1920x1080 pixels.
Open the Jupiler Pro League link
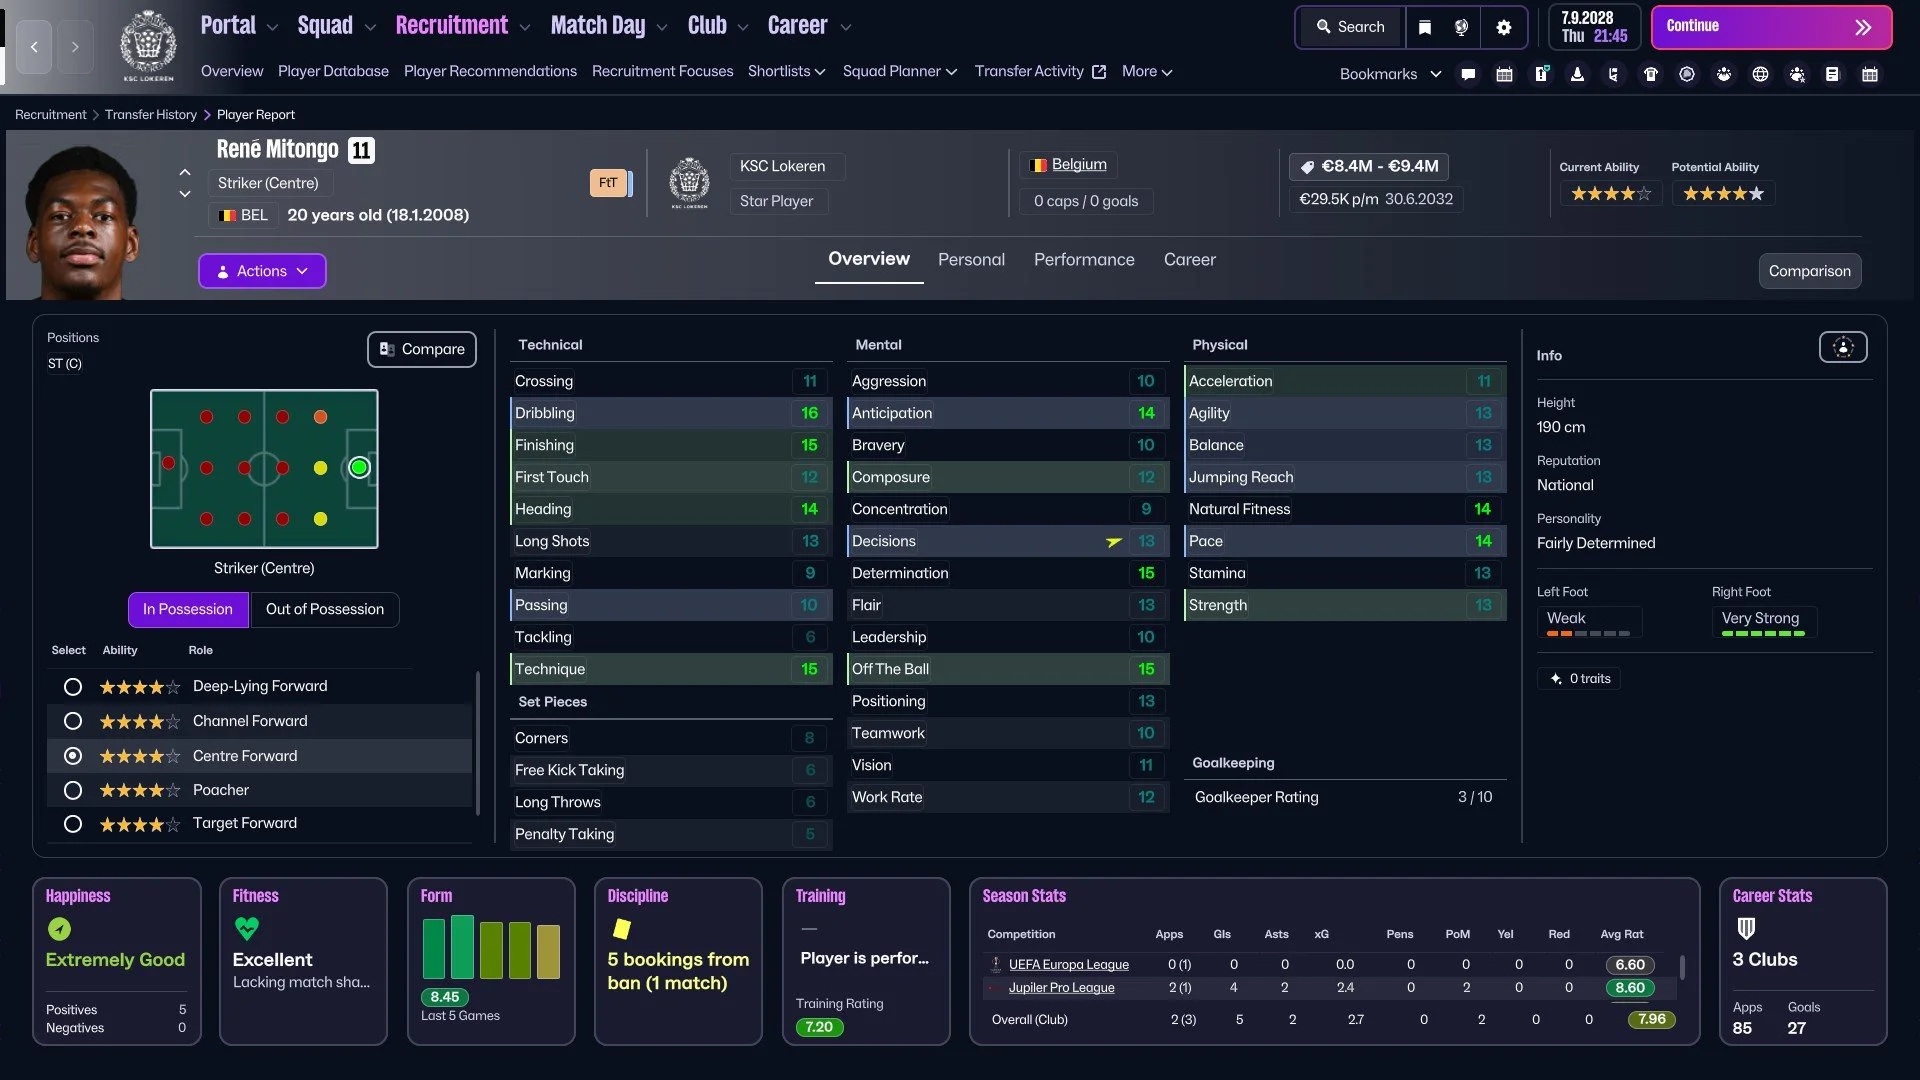[x=1061, y=987]
